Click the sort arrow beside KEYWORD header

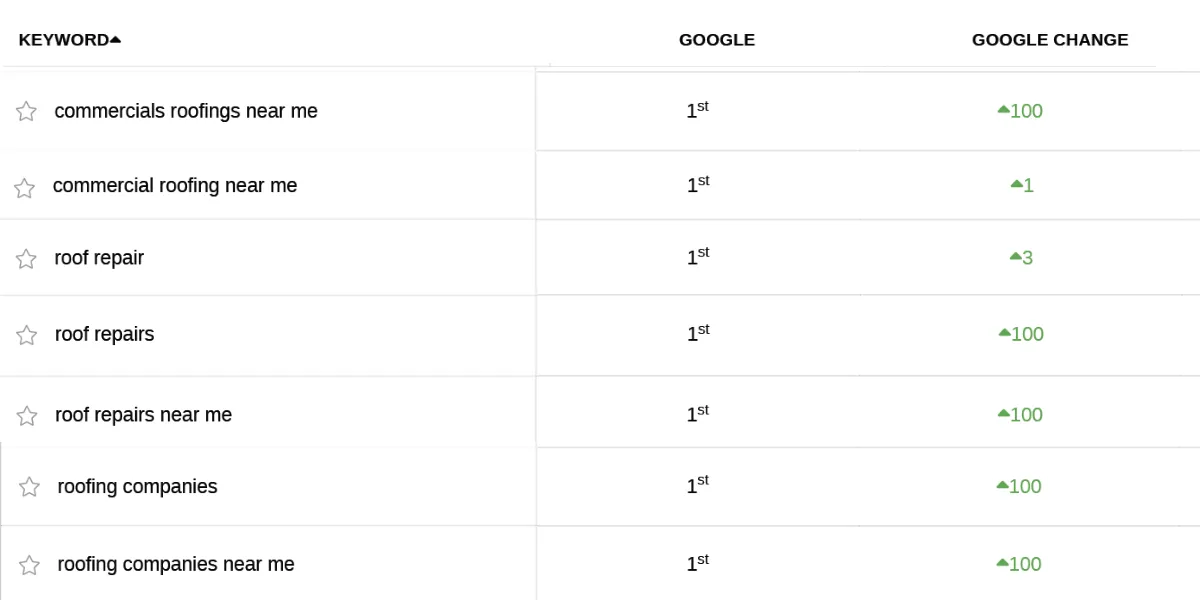[116, 40]
